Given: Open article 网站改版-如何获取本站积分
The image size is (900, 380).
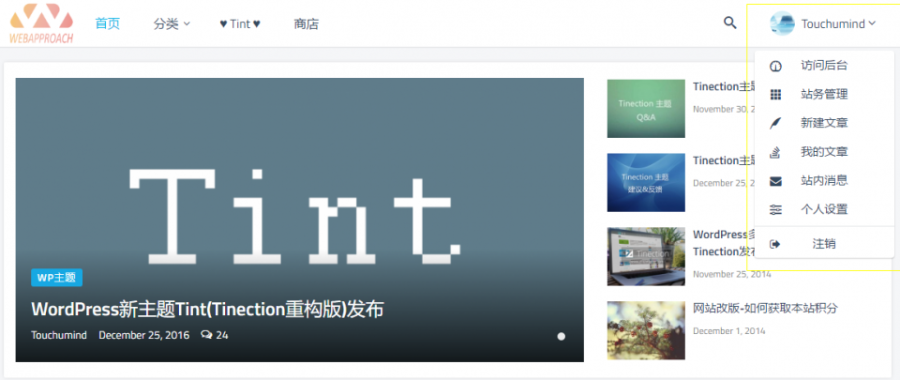Looking at the screenshot, I should [x=766, y=309].
